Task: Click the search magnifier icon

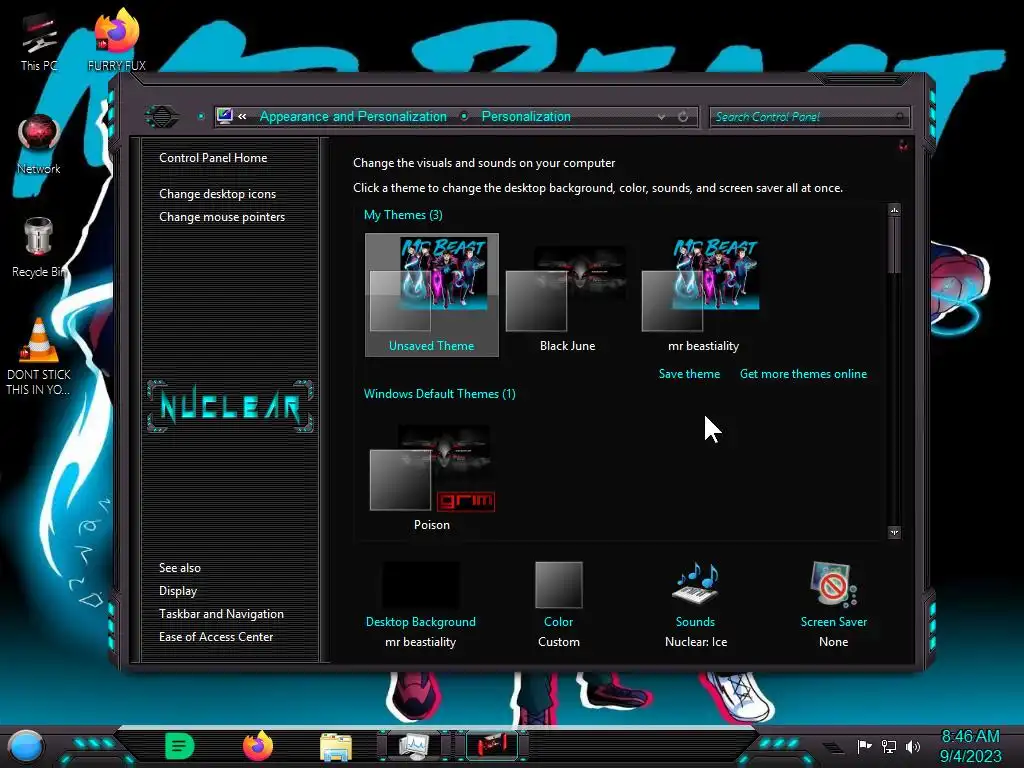Action: point(900,116)
